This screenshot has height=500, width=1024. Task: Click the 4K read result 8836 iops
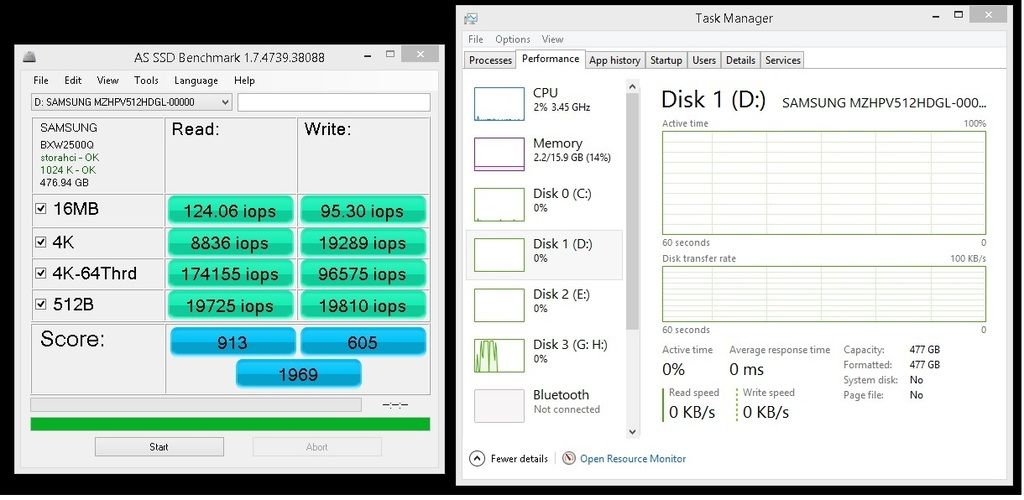tap(230, 243)
